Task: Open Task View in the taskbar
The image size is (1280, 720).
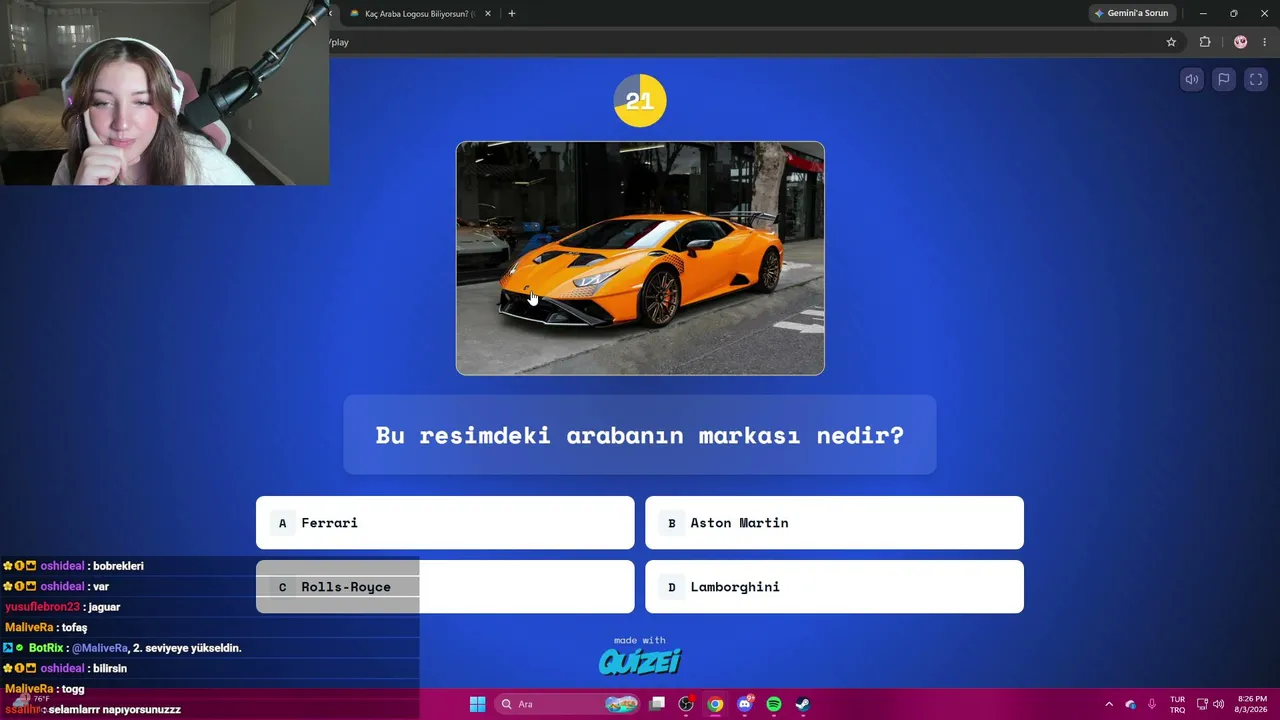Action: [657, 704]
